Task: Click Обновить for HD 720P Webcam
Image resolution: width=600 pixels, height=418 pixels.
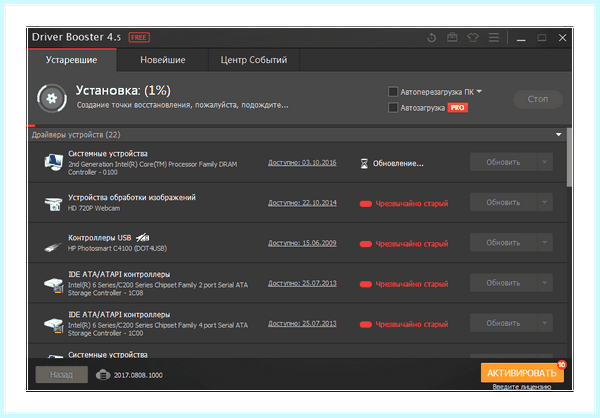Action: point(504,202)
